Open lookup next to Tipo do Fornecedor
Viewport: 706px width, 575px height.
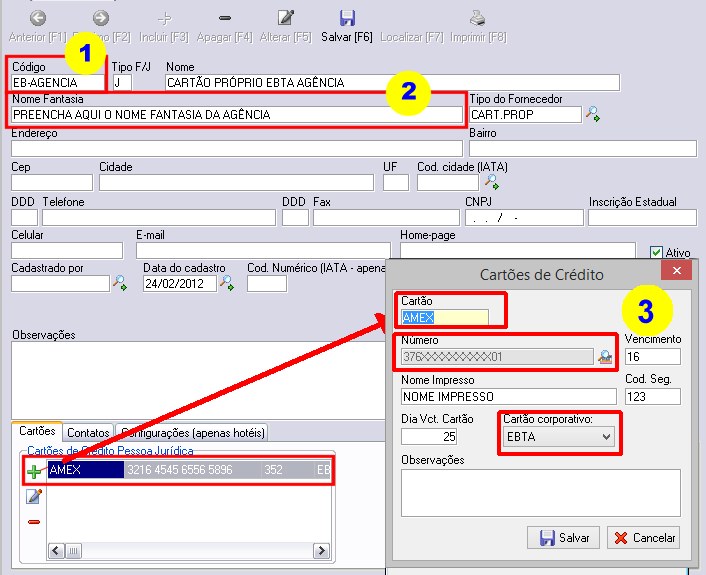click(593, 114)
